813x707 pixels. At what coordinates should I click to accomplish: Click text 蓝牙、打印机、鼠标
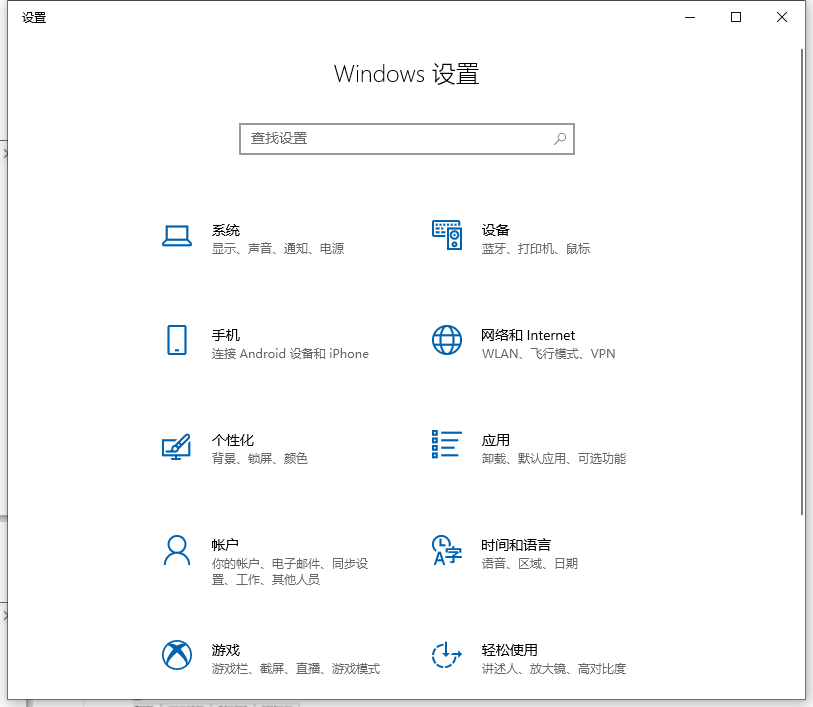tap(536, 249)
